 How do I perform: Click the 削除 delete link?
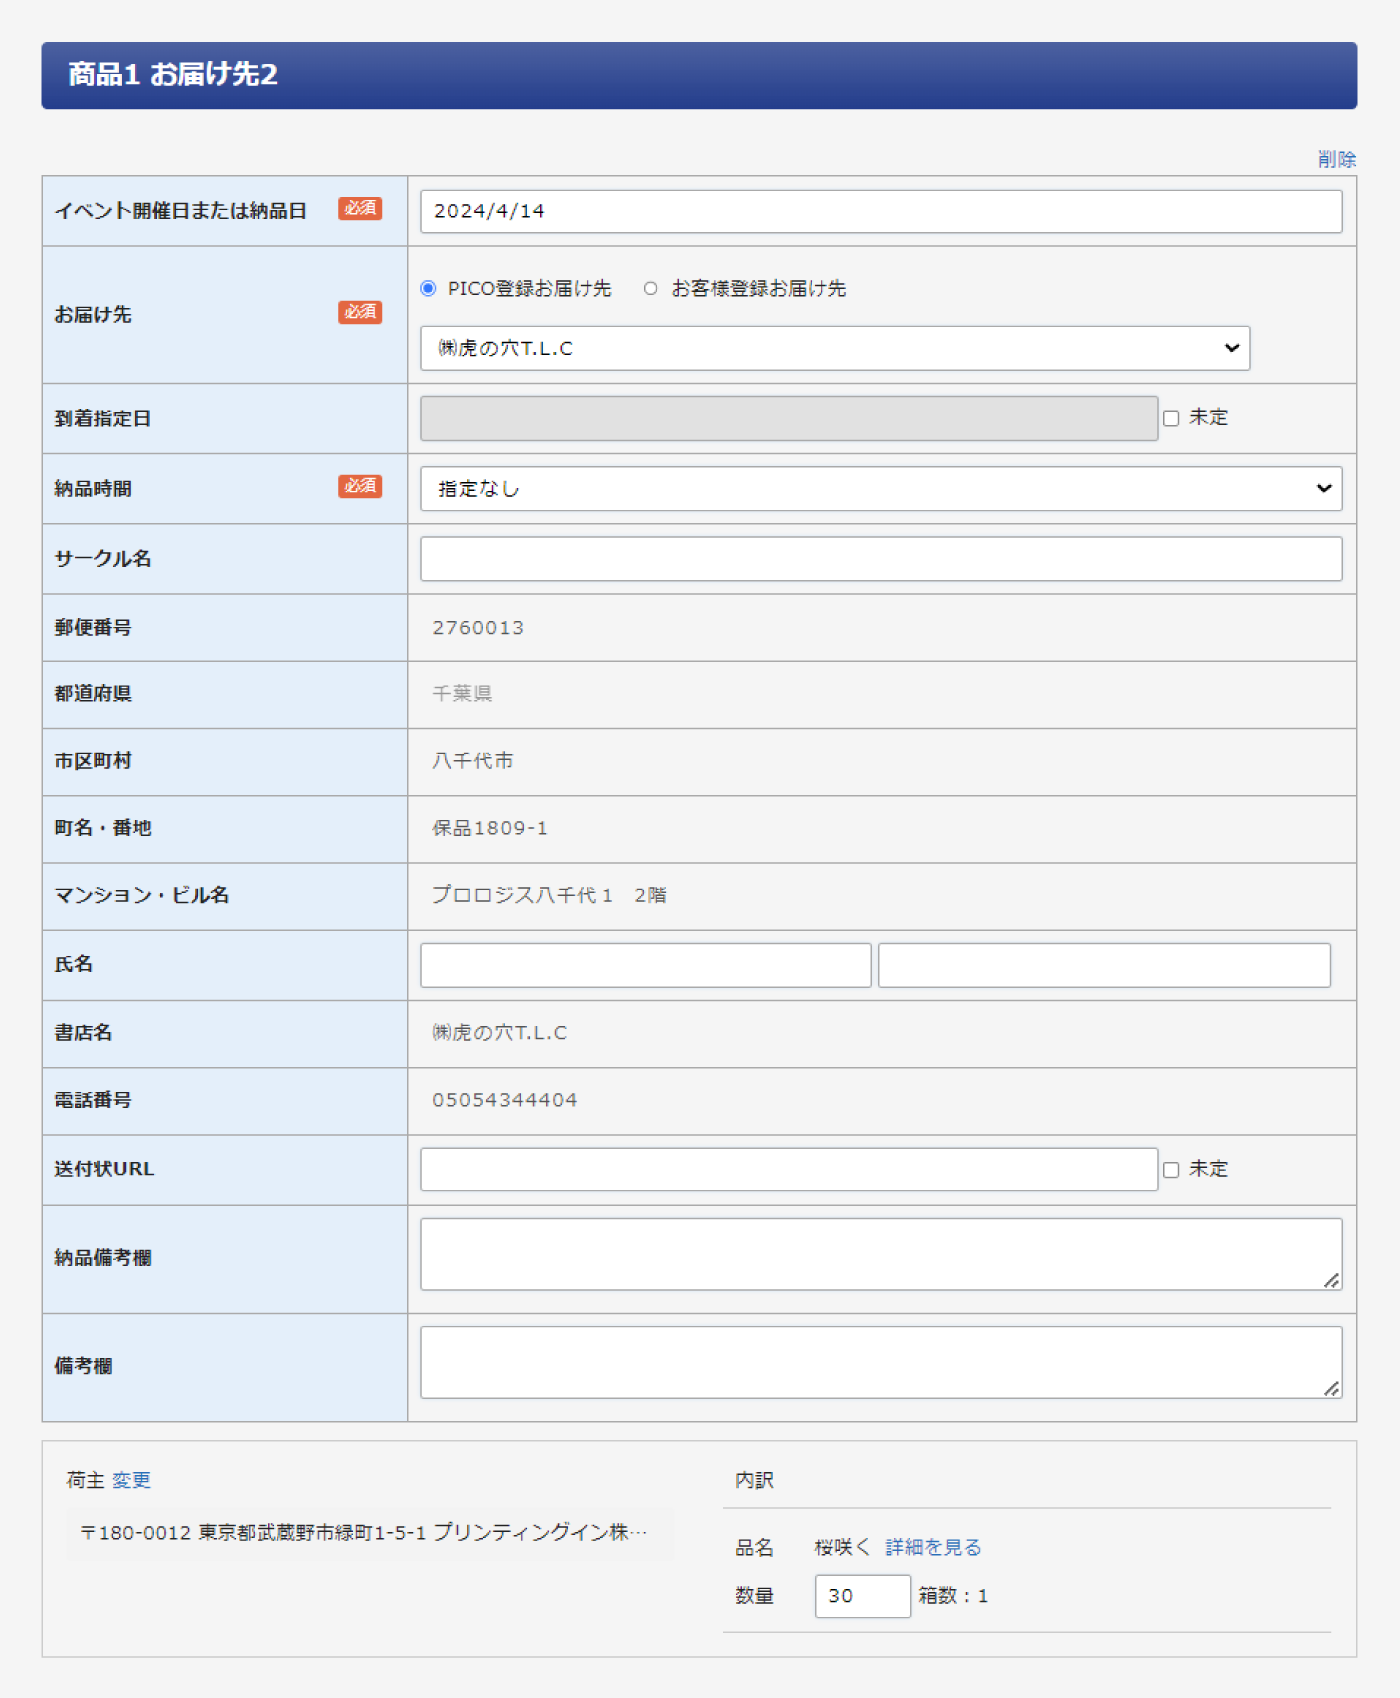click(1336, 160)
